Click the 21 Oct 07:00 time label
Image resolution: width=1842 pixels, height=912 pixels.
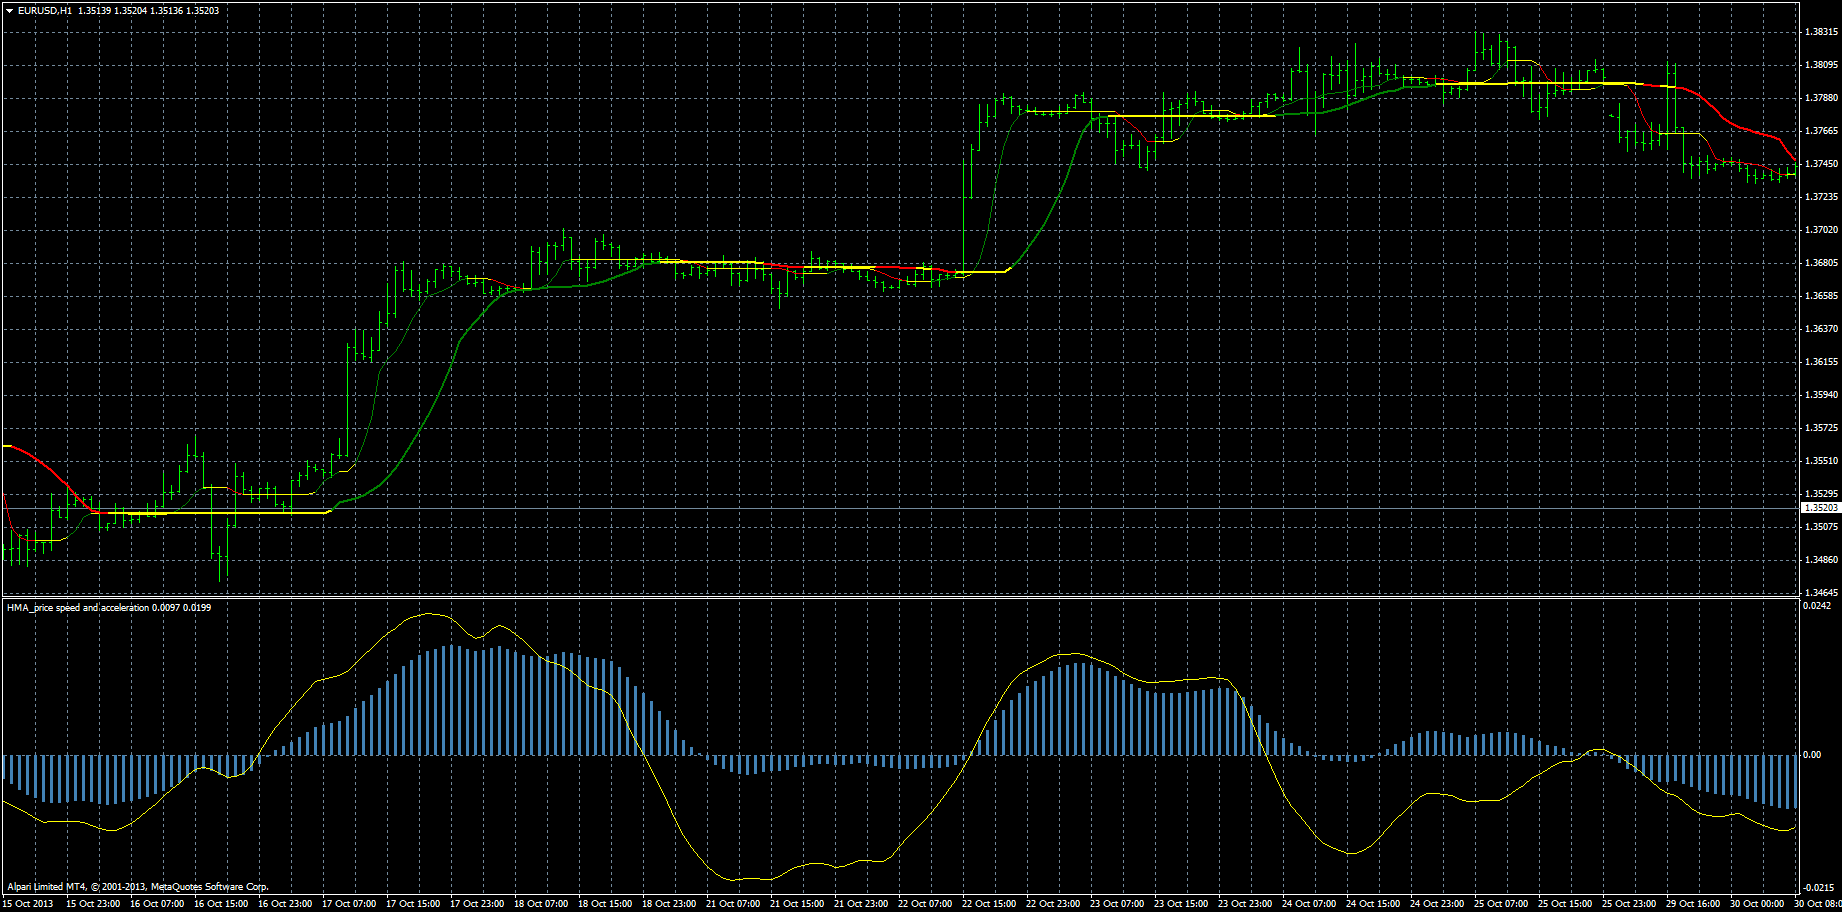coord(733,904)
